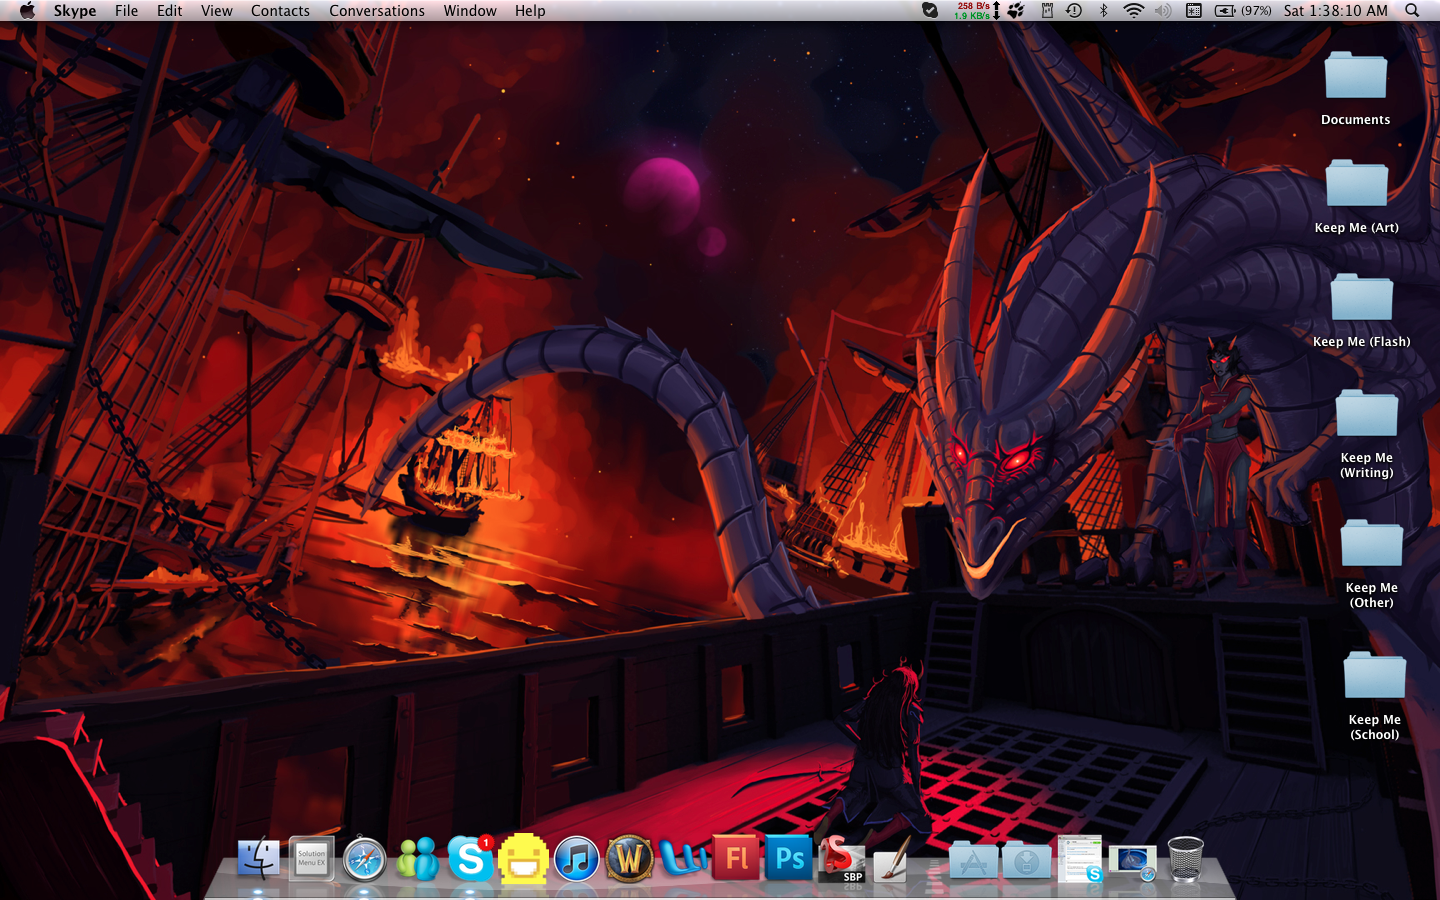
Task: Launch iTunes from the Dock
Action: coord(576,859)
